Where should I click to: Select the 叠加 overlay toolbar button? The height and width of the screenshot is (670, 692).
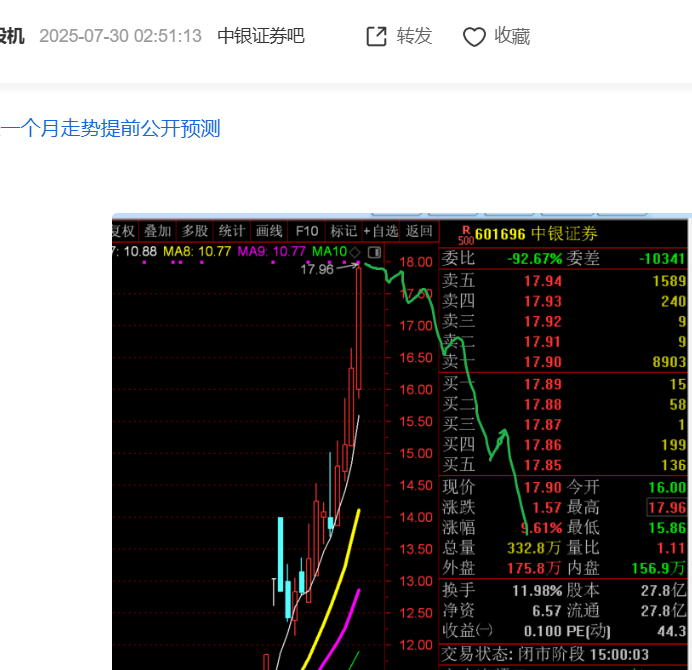[x=158, y=231]
